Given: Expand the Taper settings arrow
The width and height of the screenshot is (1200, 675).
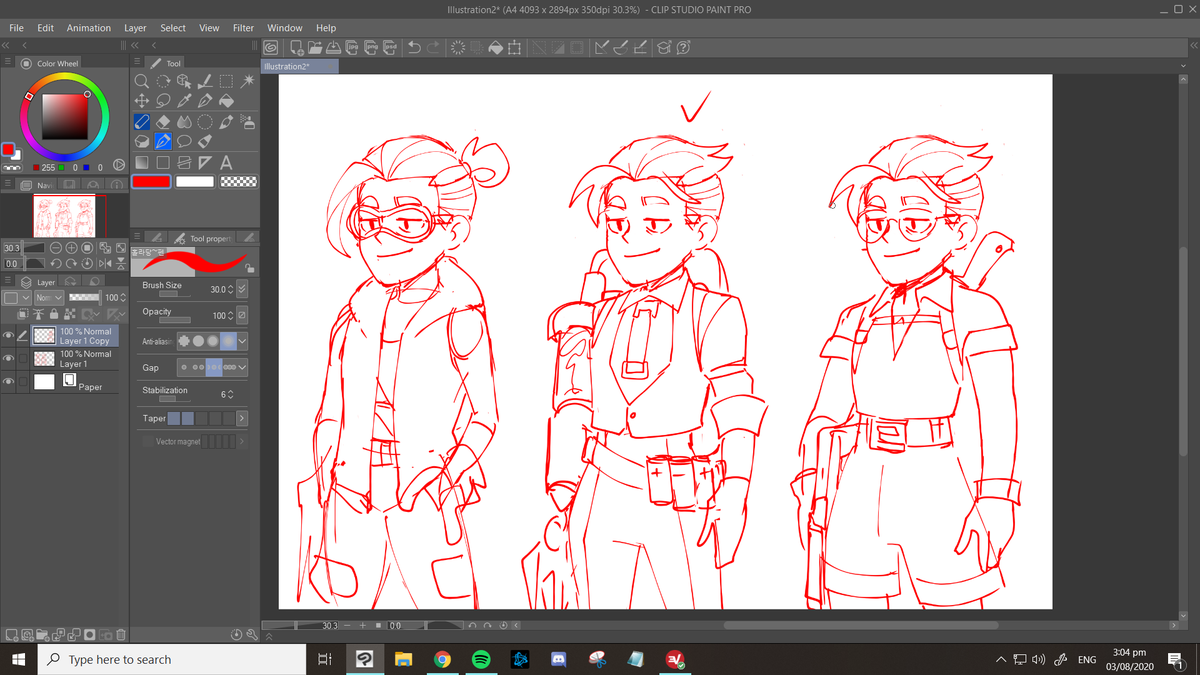Looking at the screenshot, I should (x=242, y=418).
